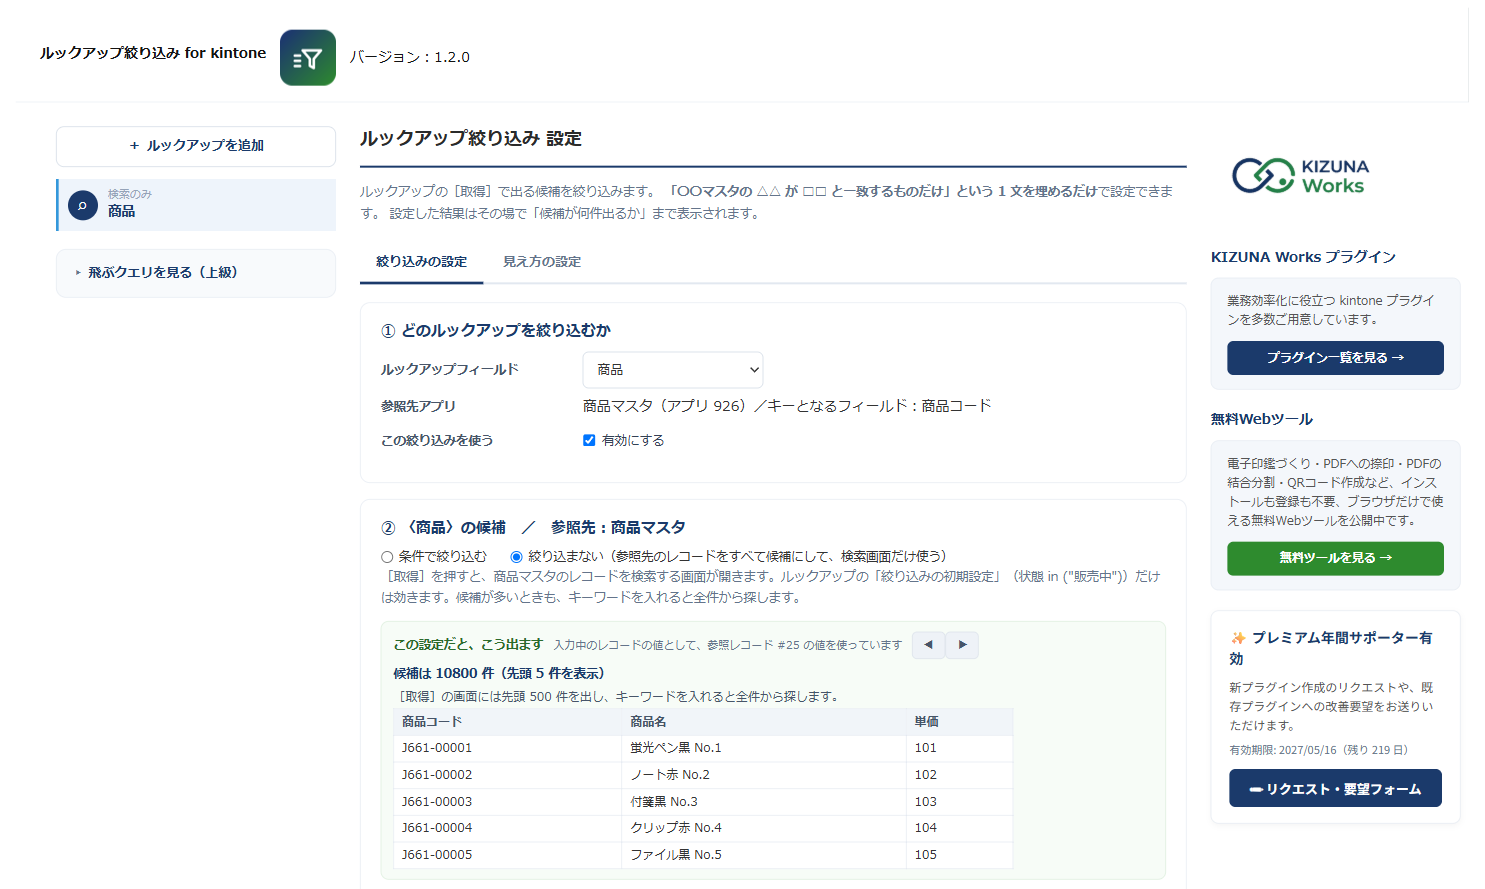Show previous reference record with left arrow
The height and width of the screenshot is (889, 1485).
pos(928,645)
